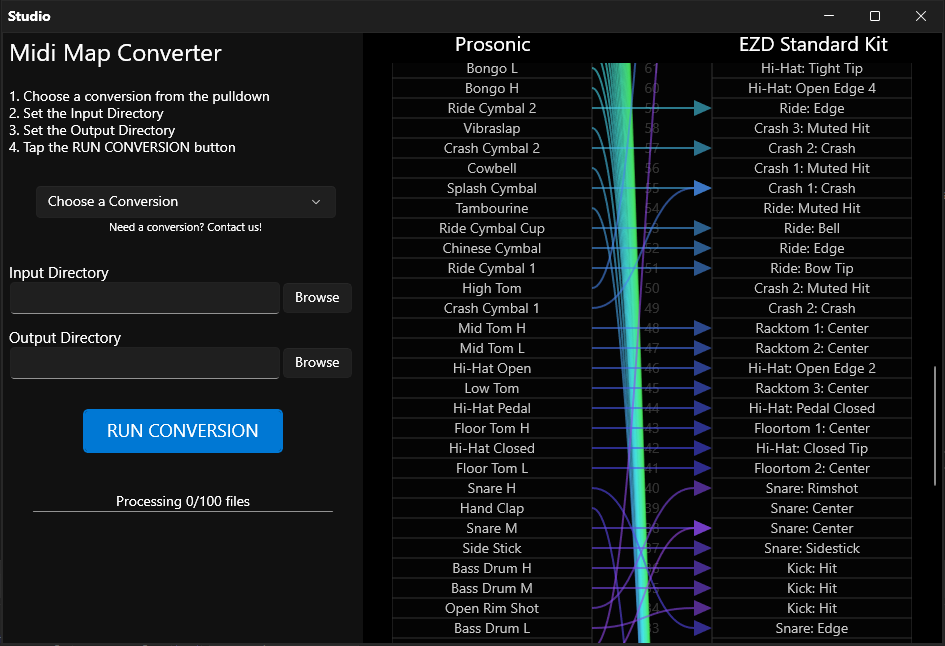Click the chevron arrow in the conversion pulldown
The height and width of the screenshot is (646, 945).
pyautogui.click(x=316, y=202)
